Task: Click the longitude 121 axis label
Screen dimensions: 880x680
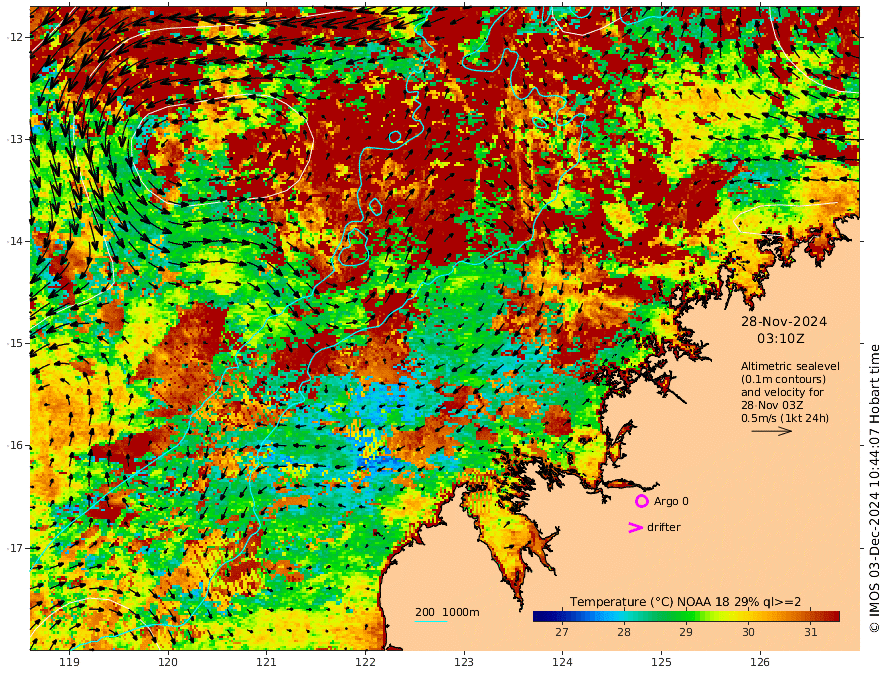Action: (267, 663)
